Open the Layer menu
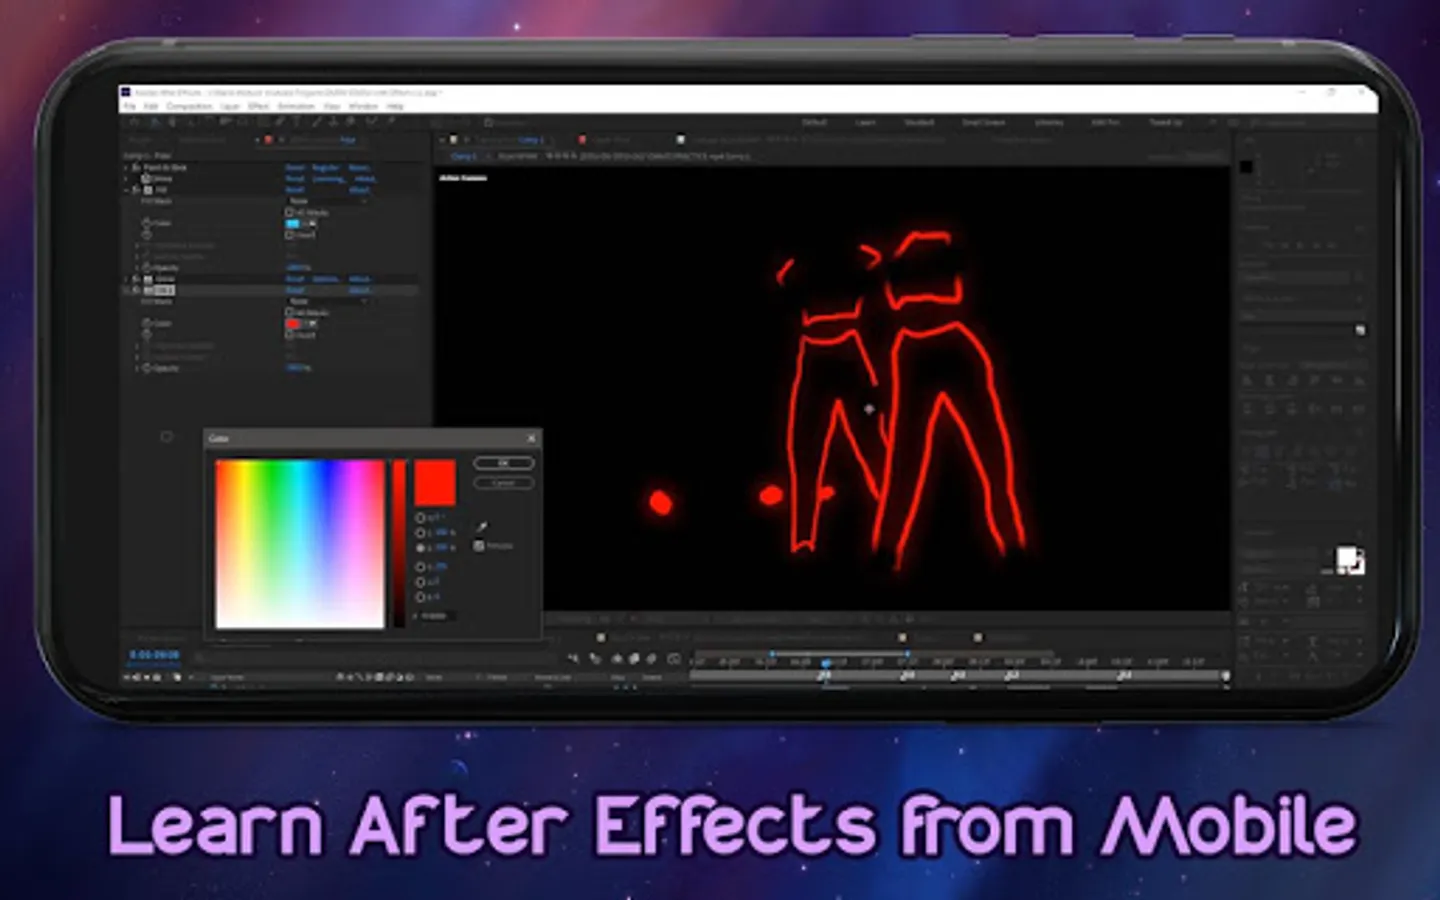The height and width of the screenshot is (900, 1440). pyautogui.click(x=230, y=106)
